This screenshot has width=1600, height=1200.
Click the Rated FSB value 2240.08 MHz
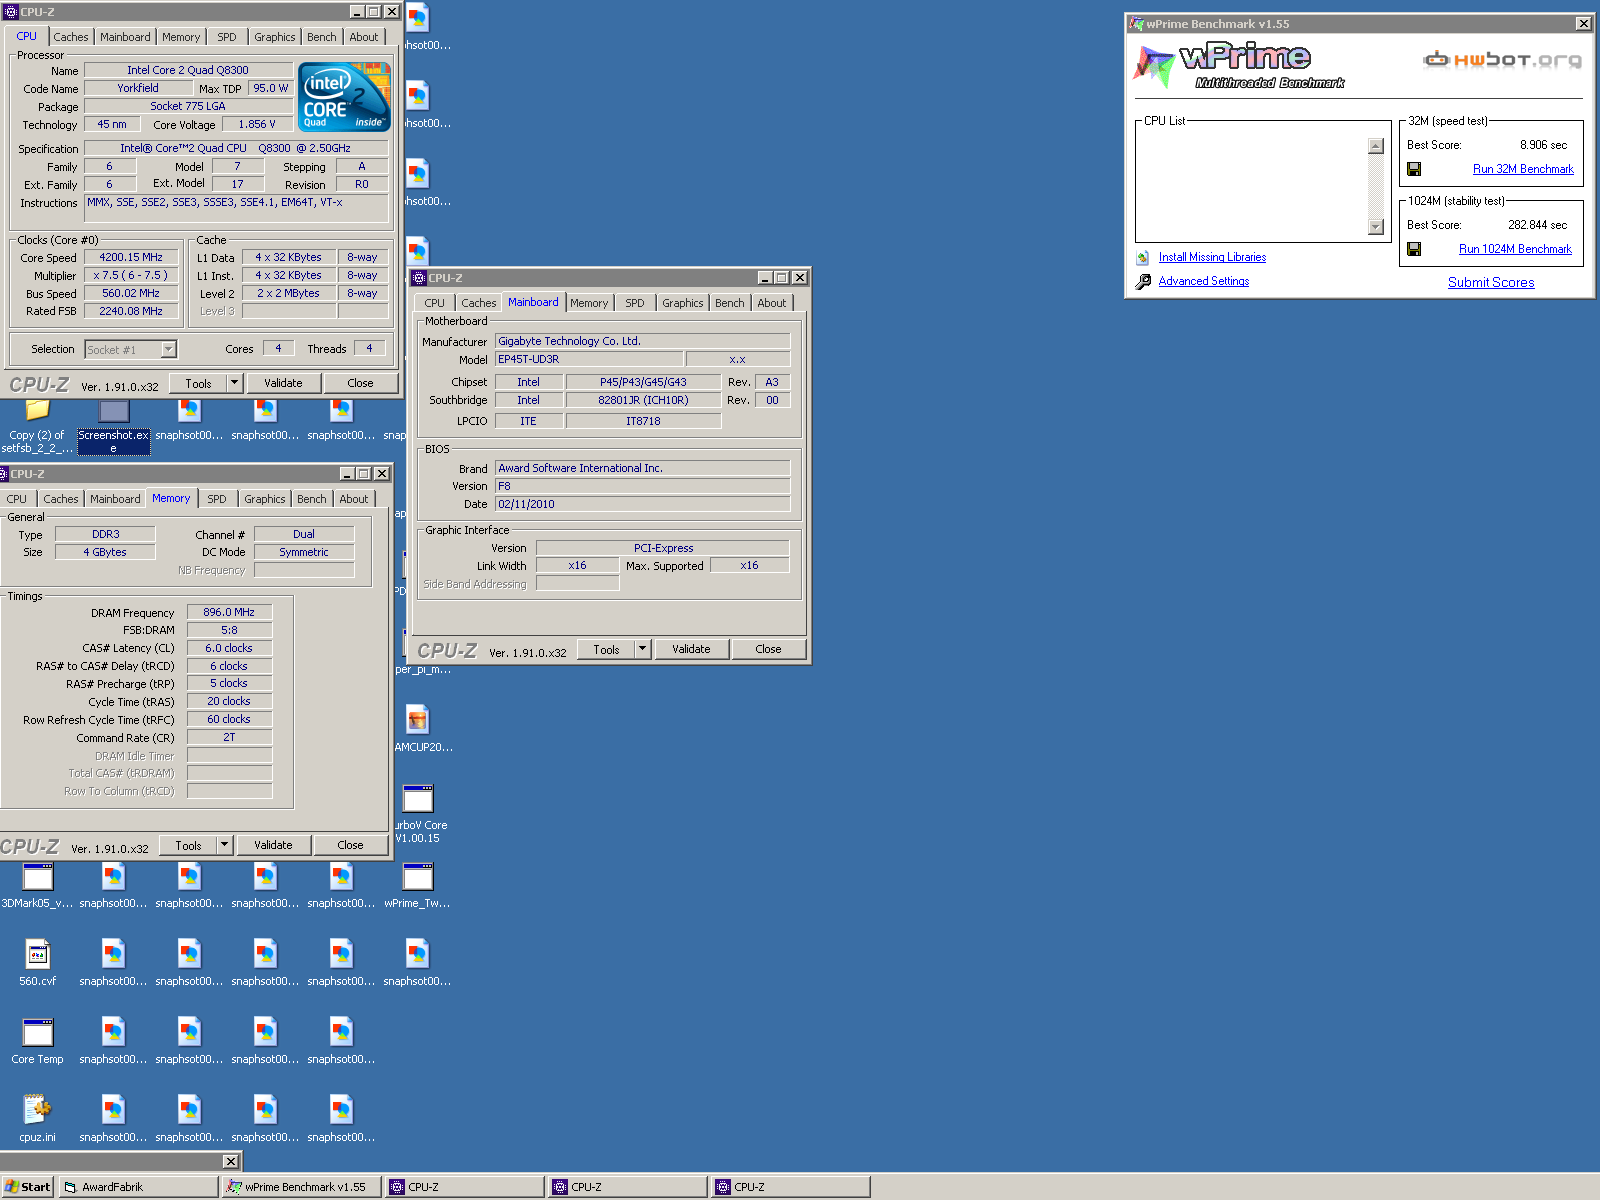point(131,311)
